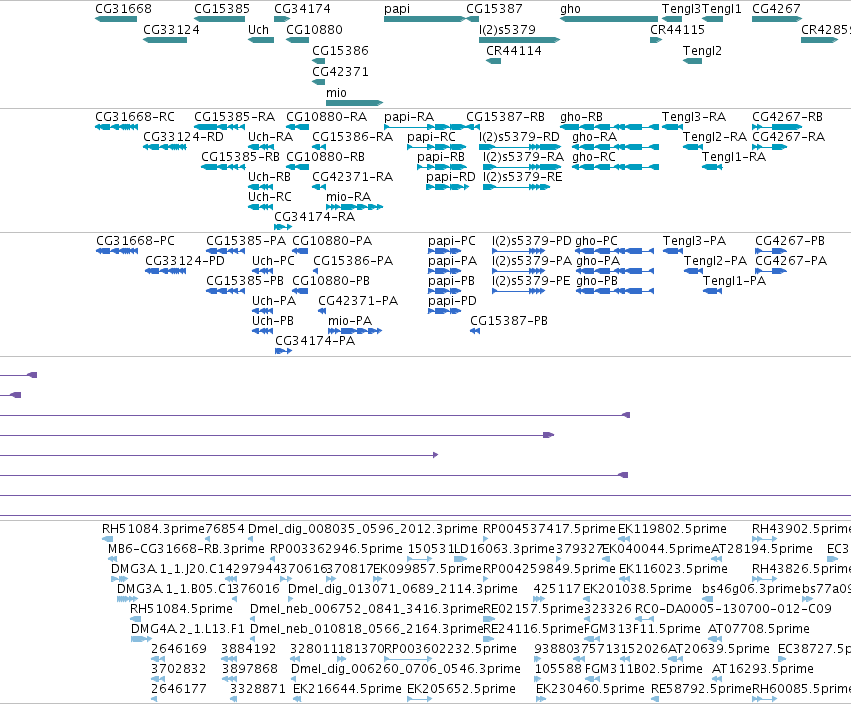Click the CG31668-PC protein label
This screenshot has height=704, width=851.
click(135, 240)
